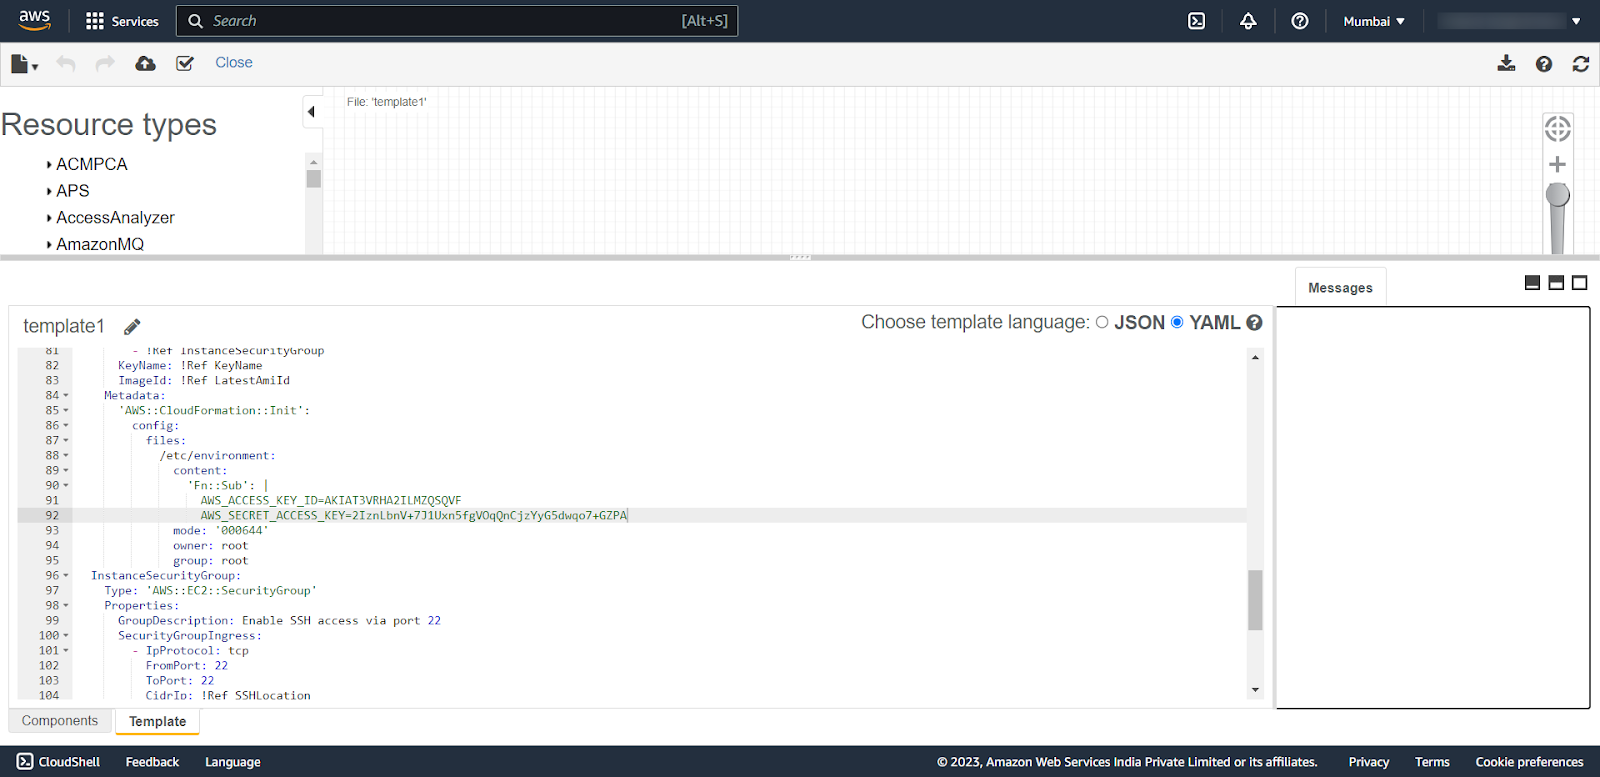This screenshot has width=1600, height=777.
Task: Switch to the Components tab
Action: 60,721
